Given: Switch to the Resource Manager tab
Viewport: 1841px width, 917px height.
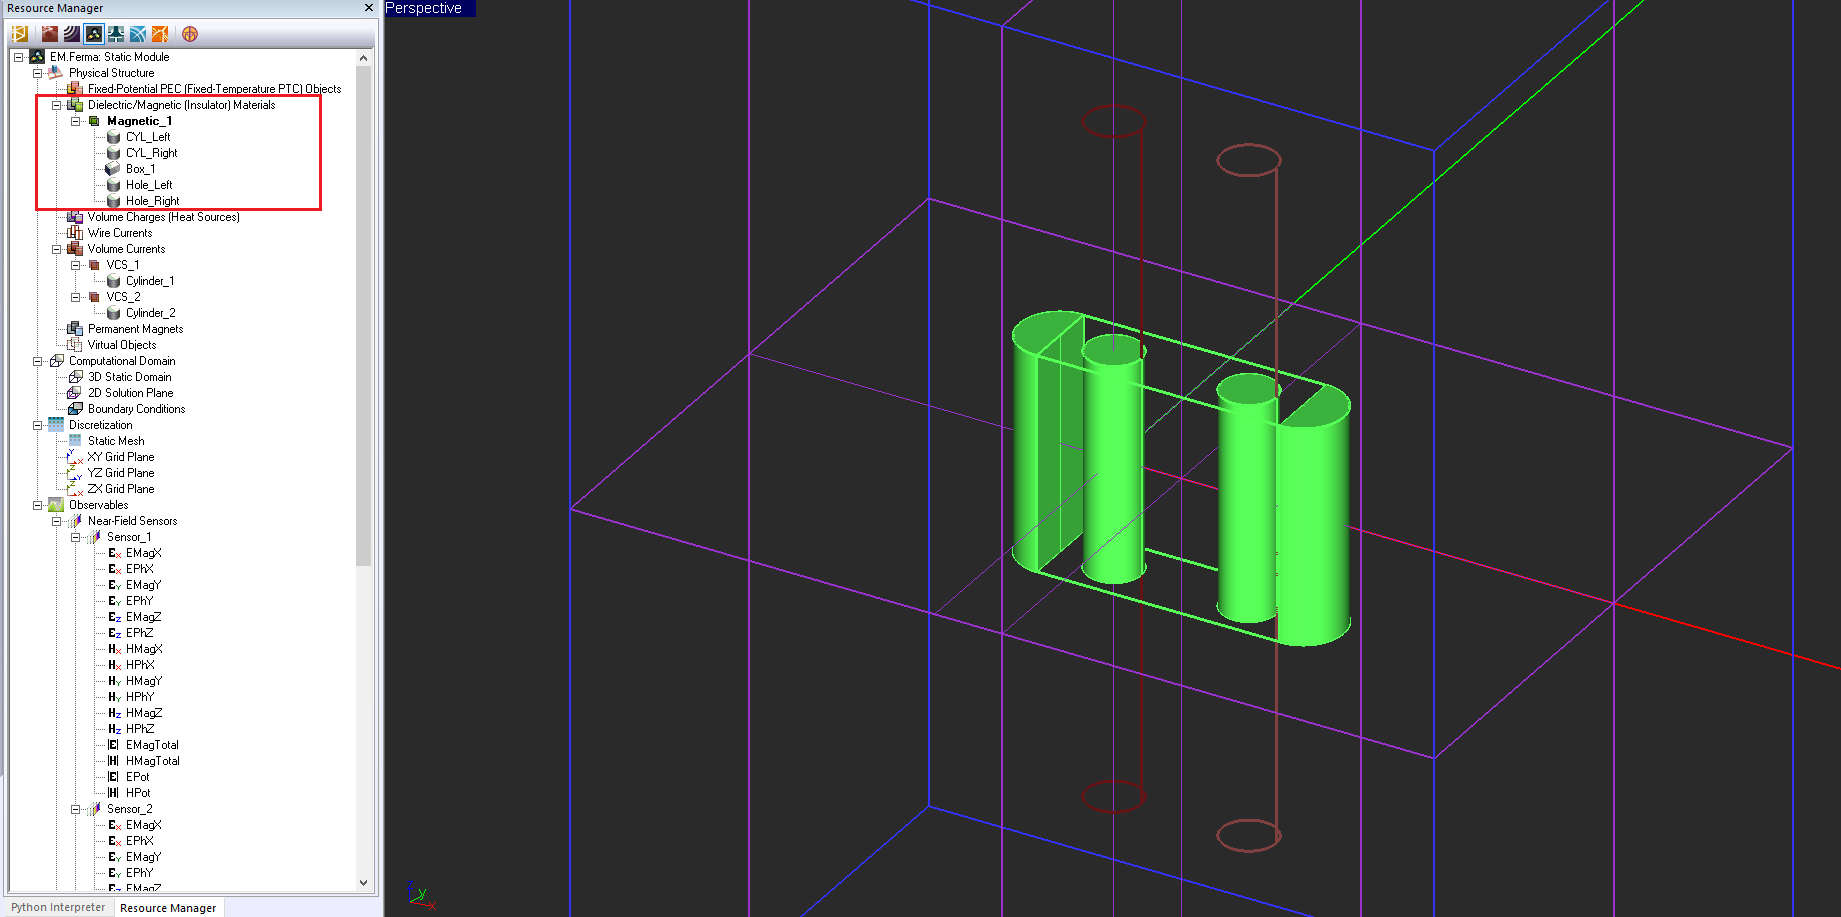Looking at the screenshot, I should pyautogui.click(x=168, y=908).
